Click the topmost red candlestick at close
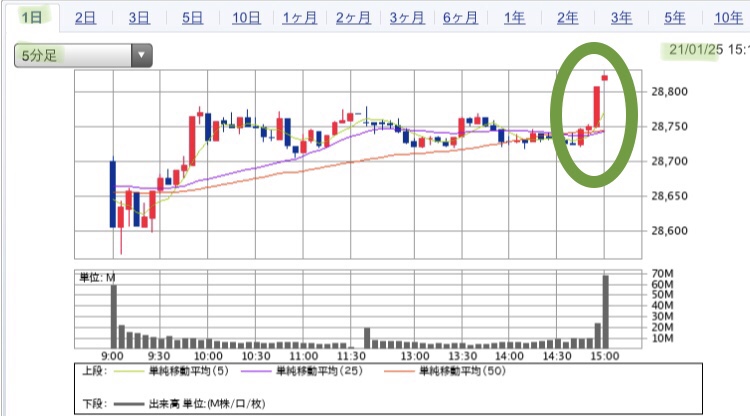The image size is (750, 416). tap(605, 78)
